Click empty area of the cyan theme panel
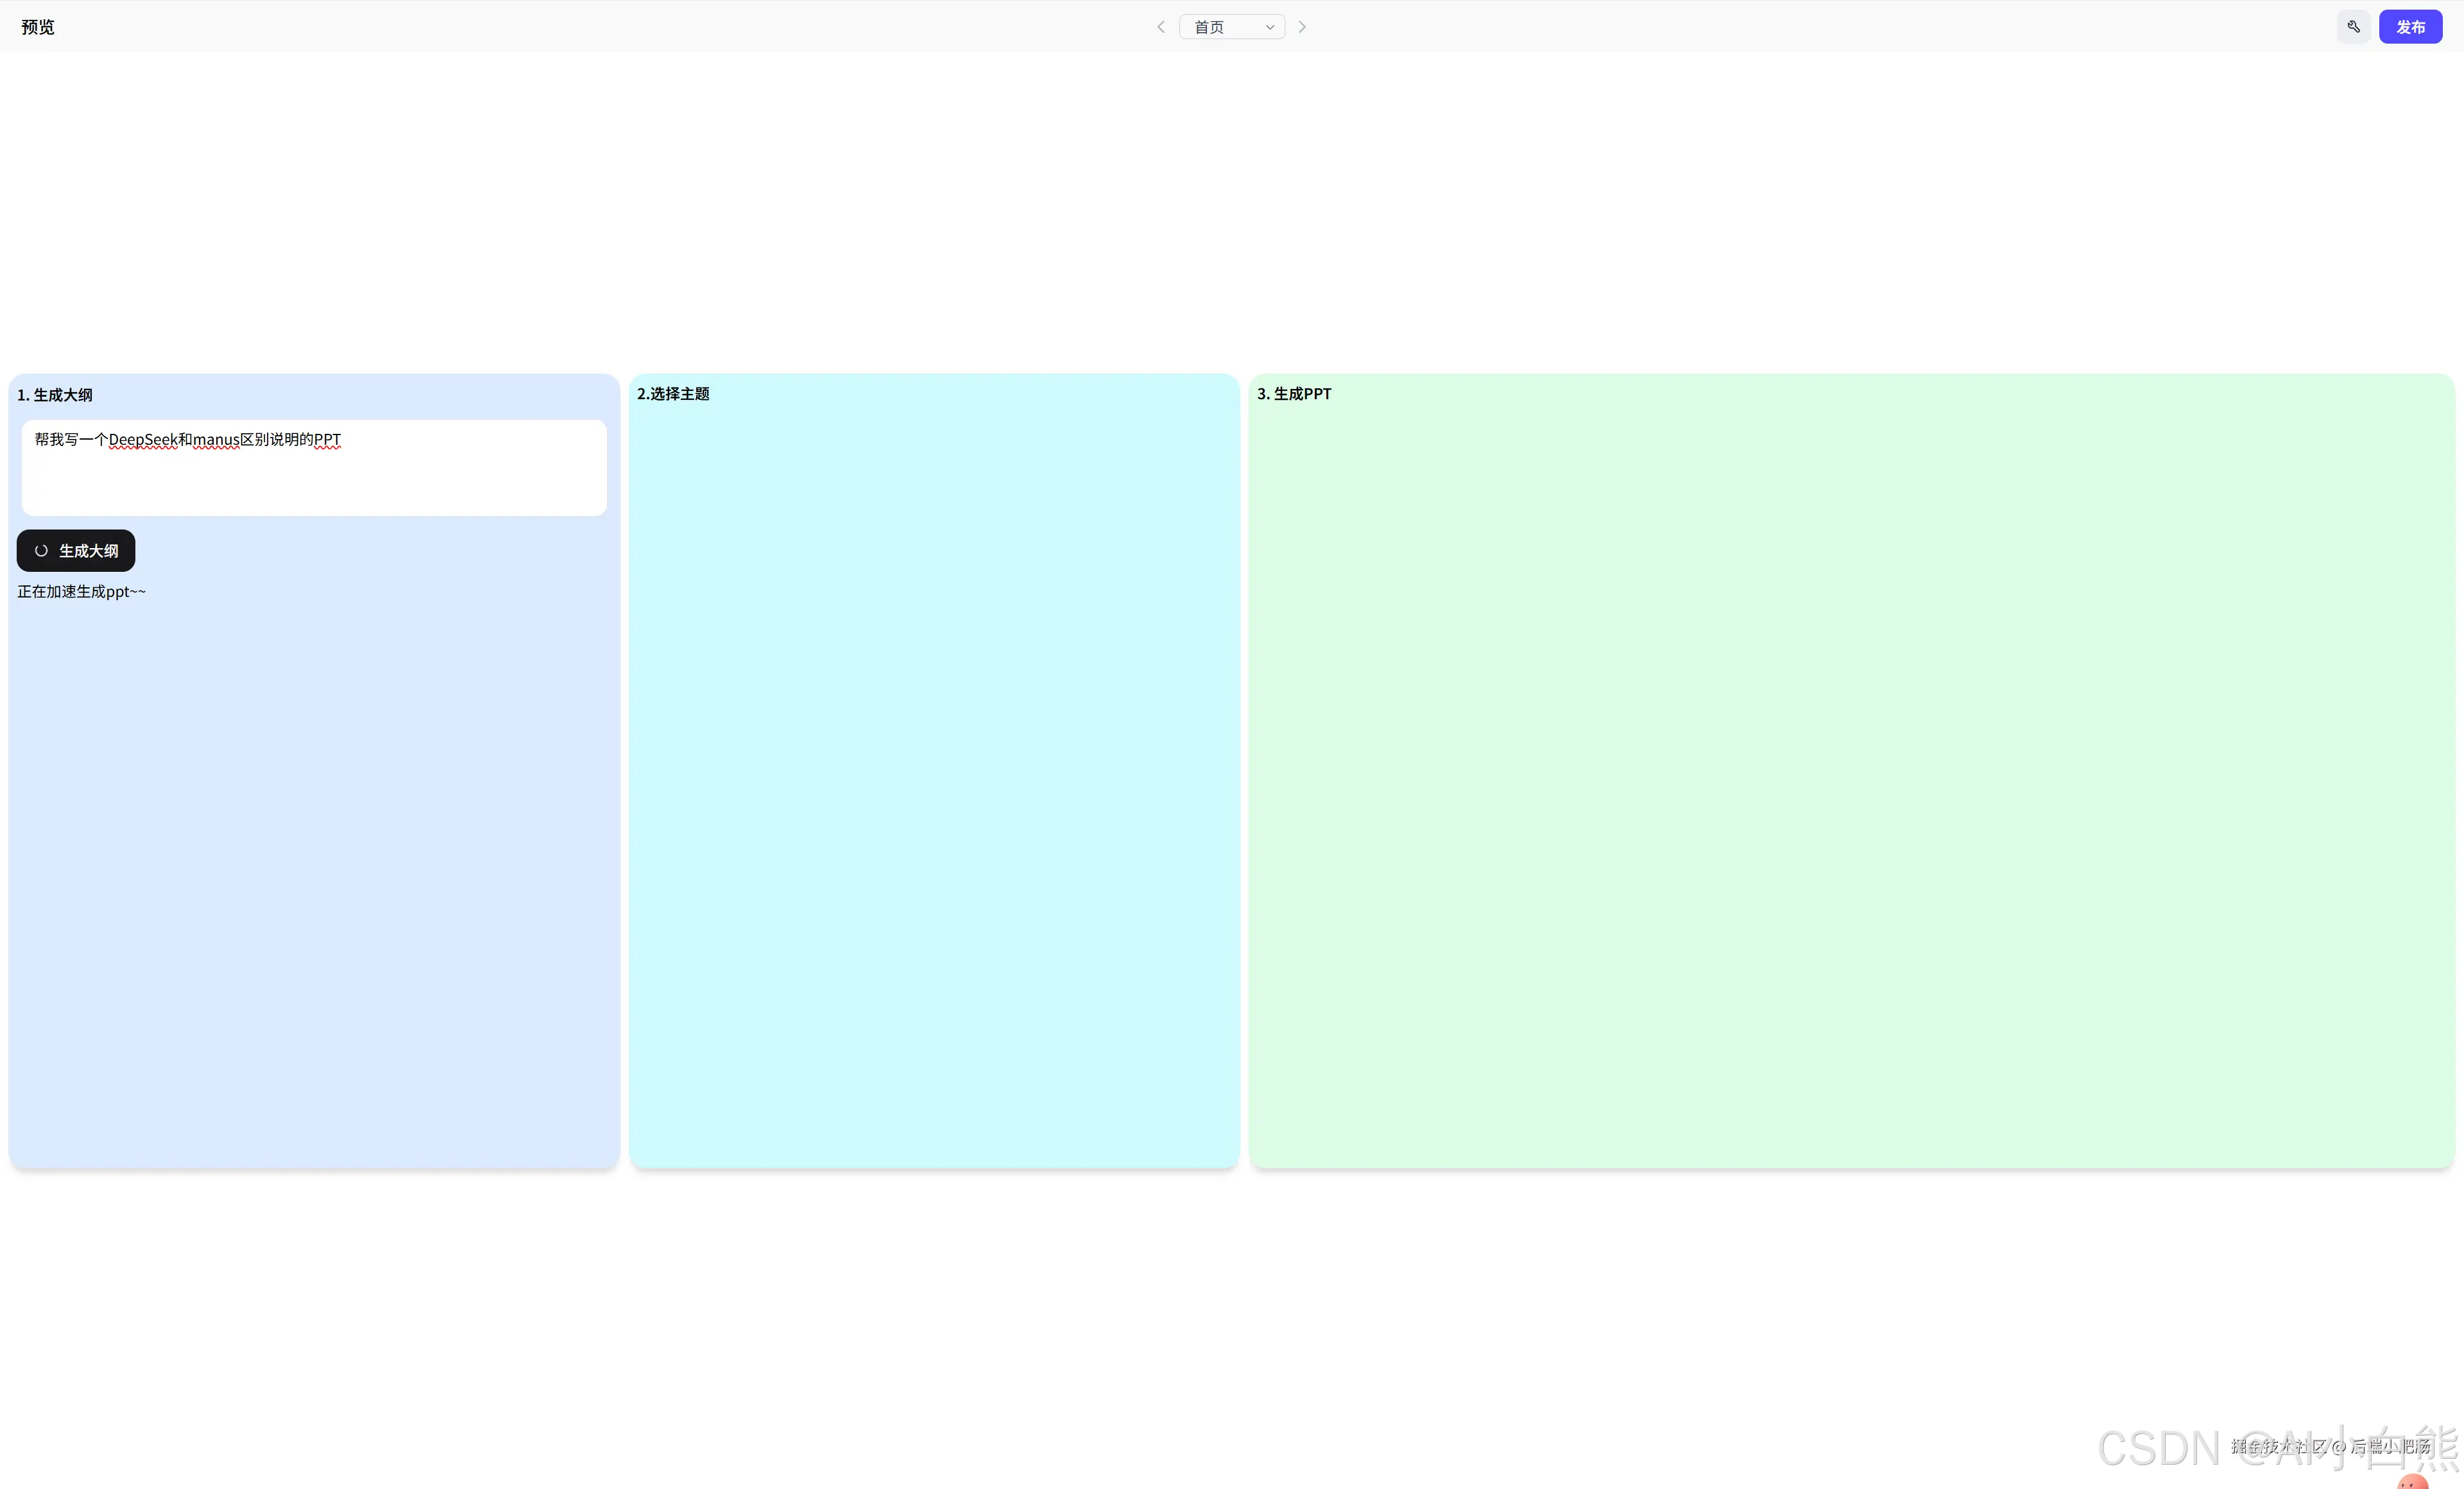 point(934,780)
